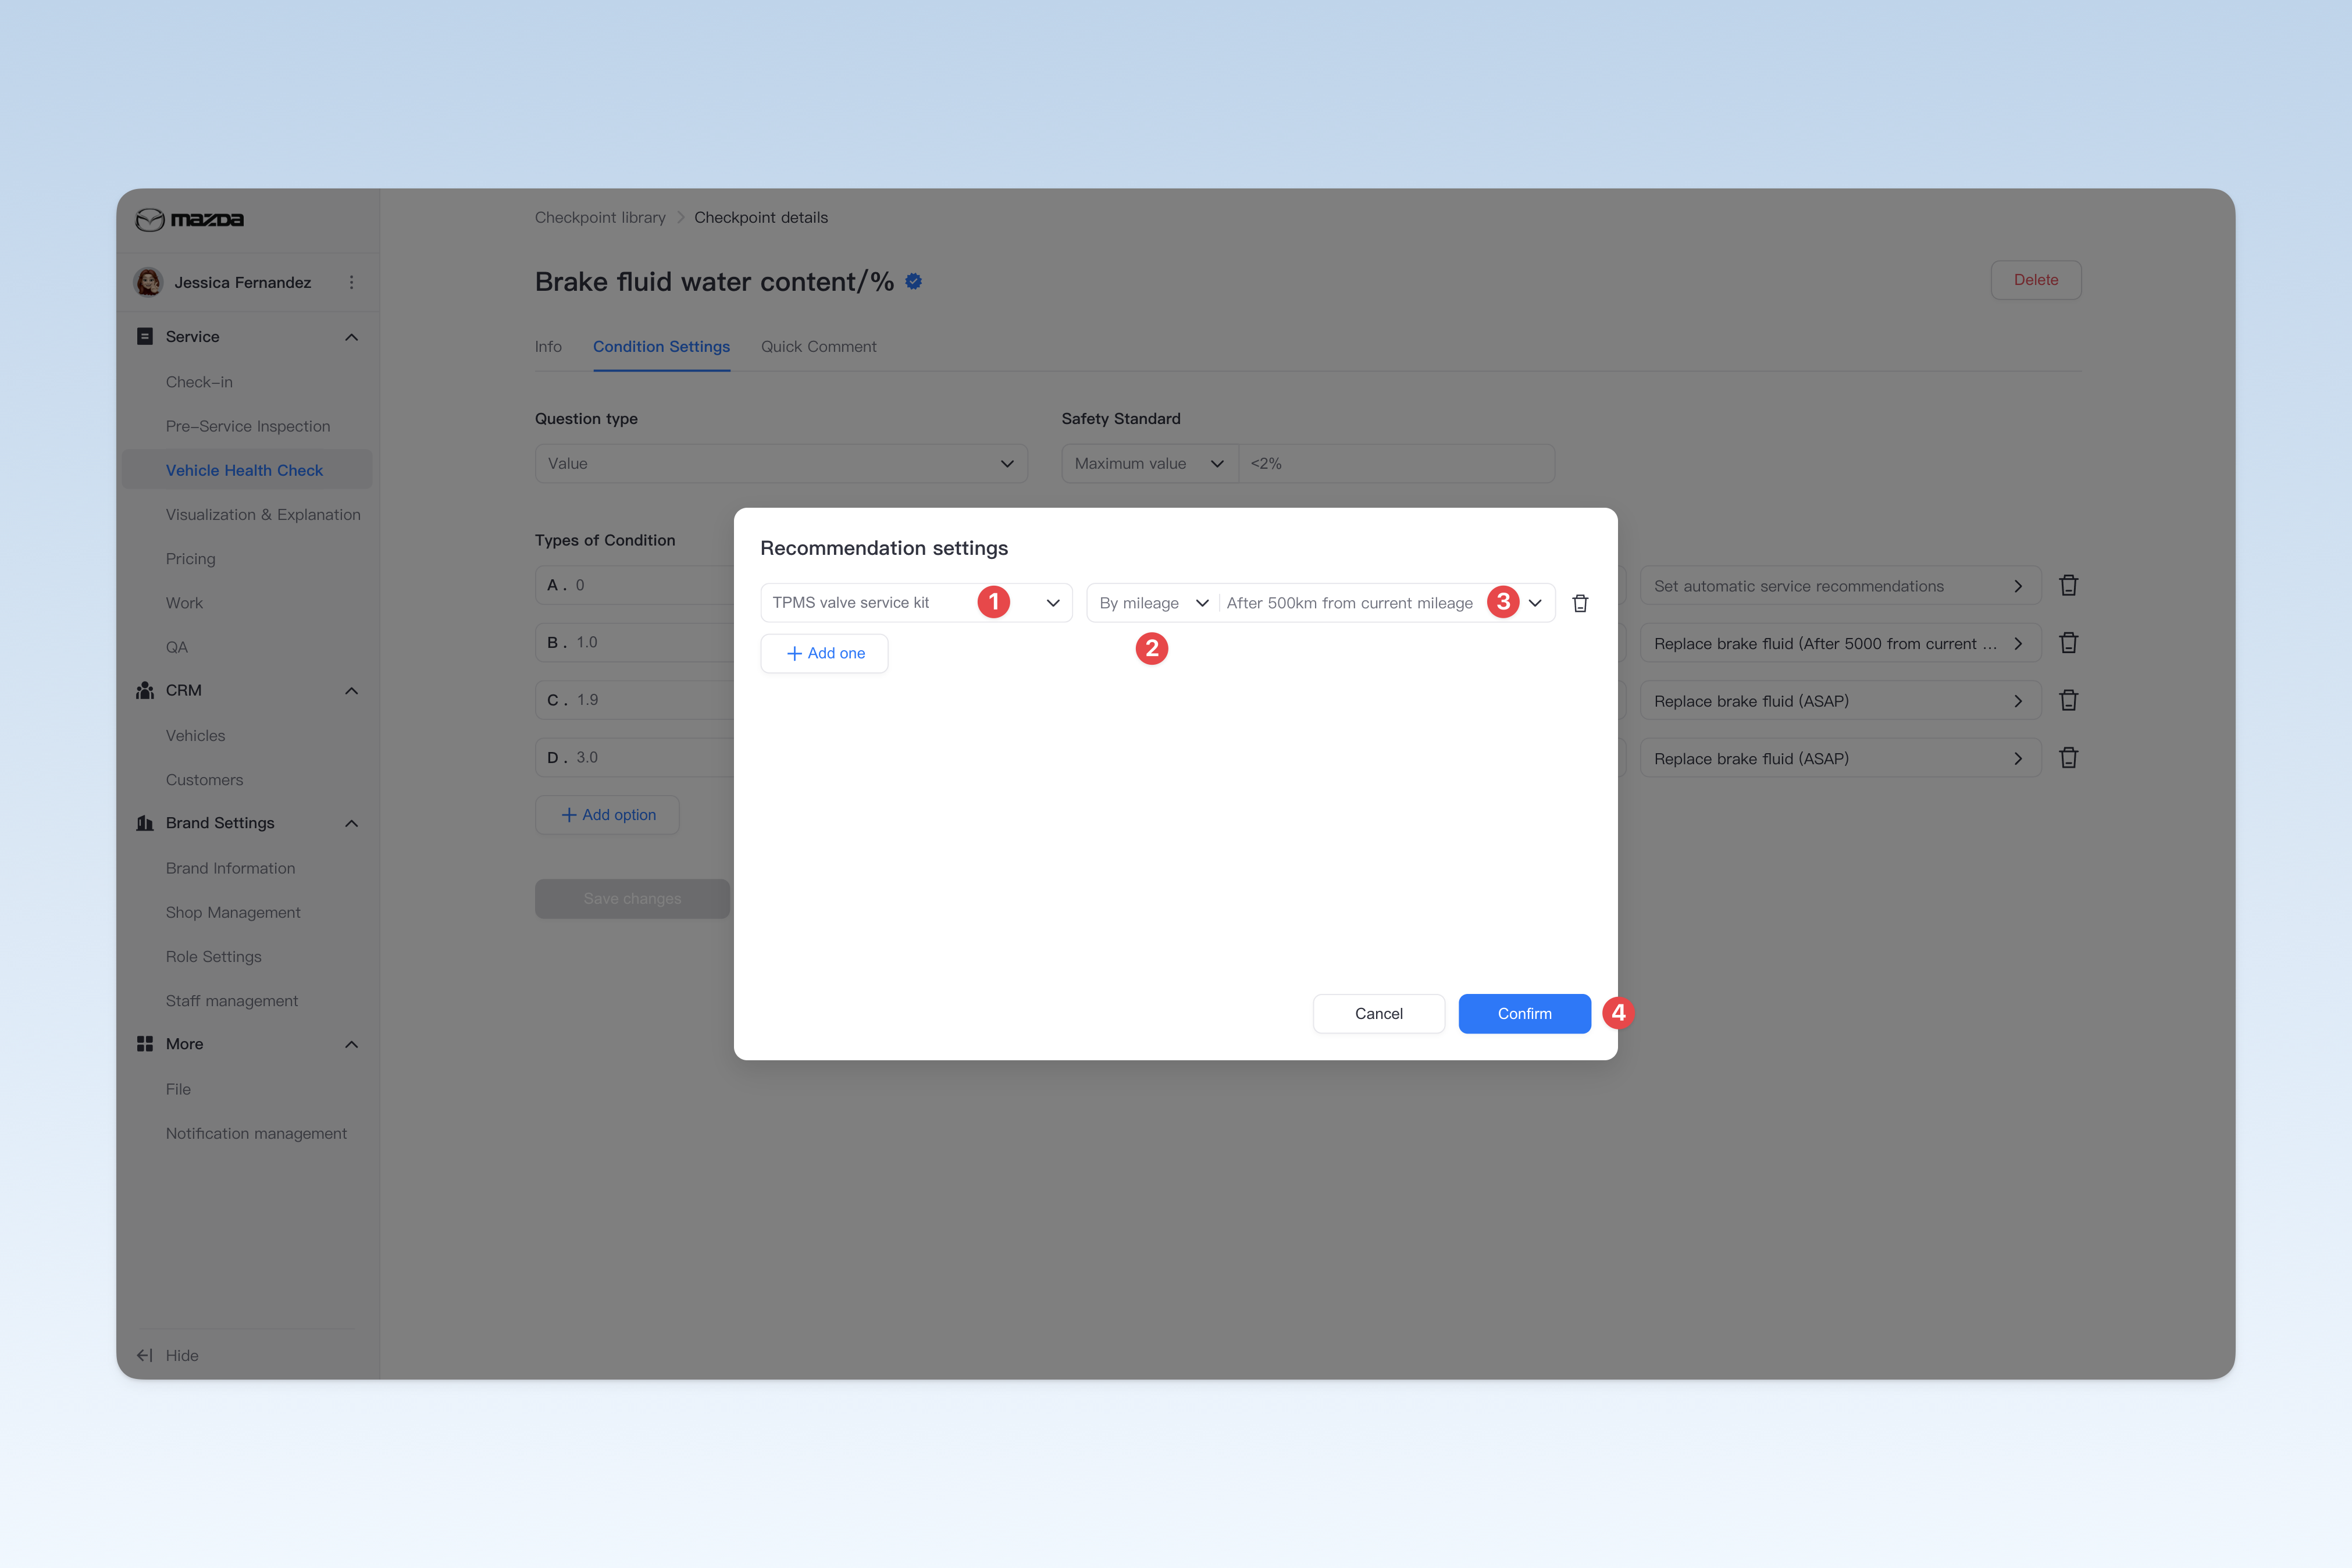Click the verified badge next to the title

(913, 282)
